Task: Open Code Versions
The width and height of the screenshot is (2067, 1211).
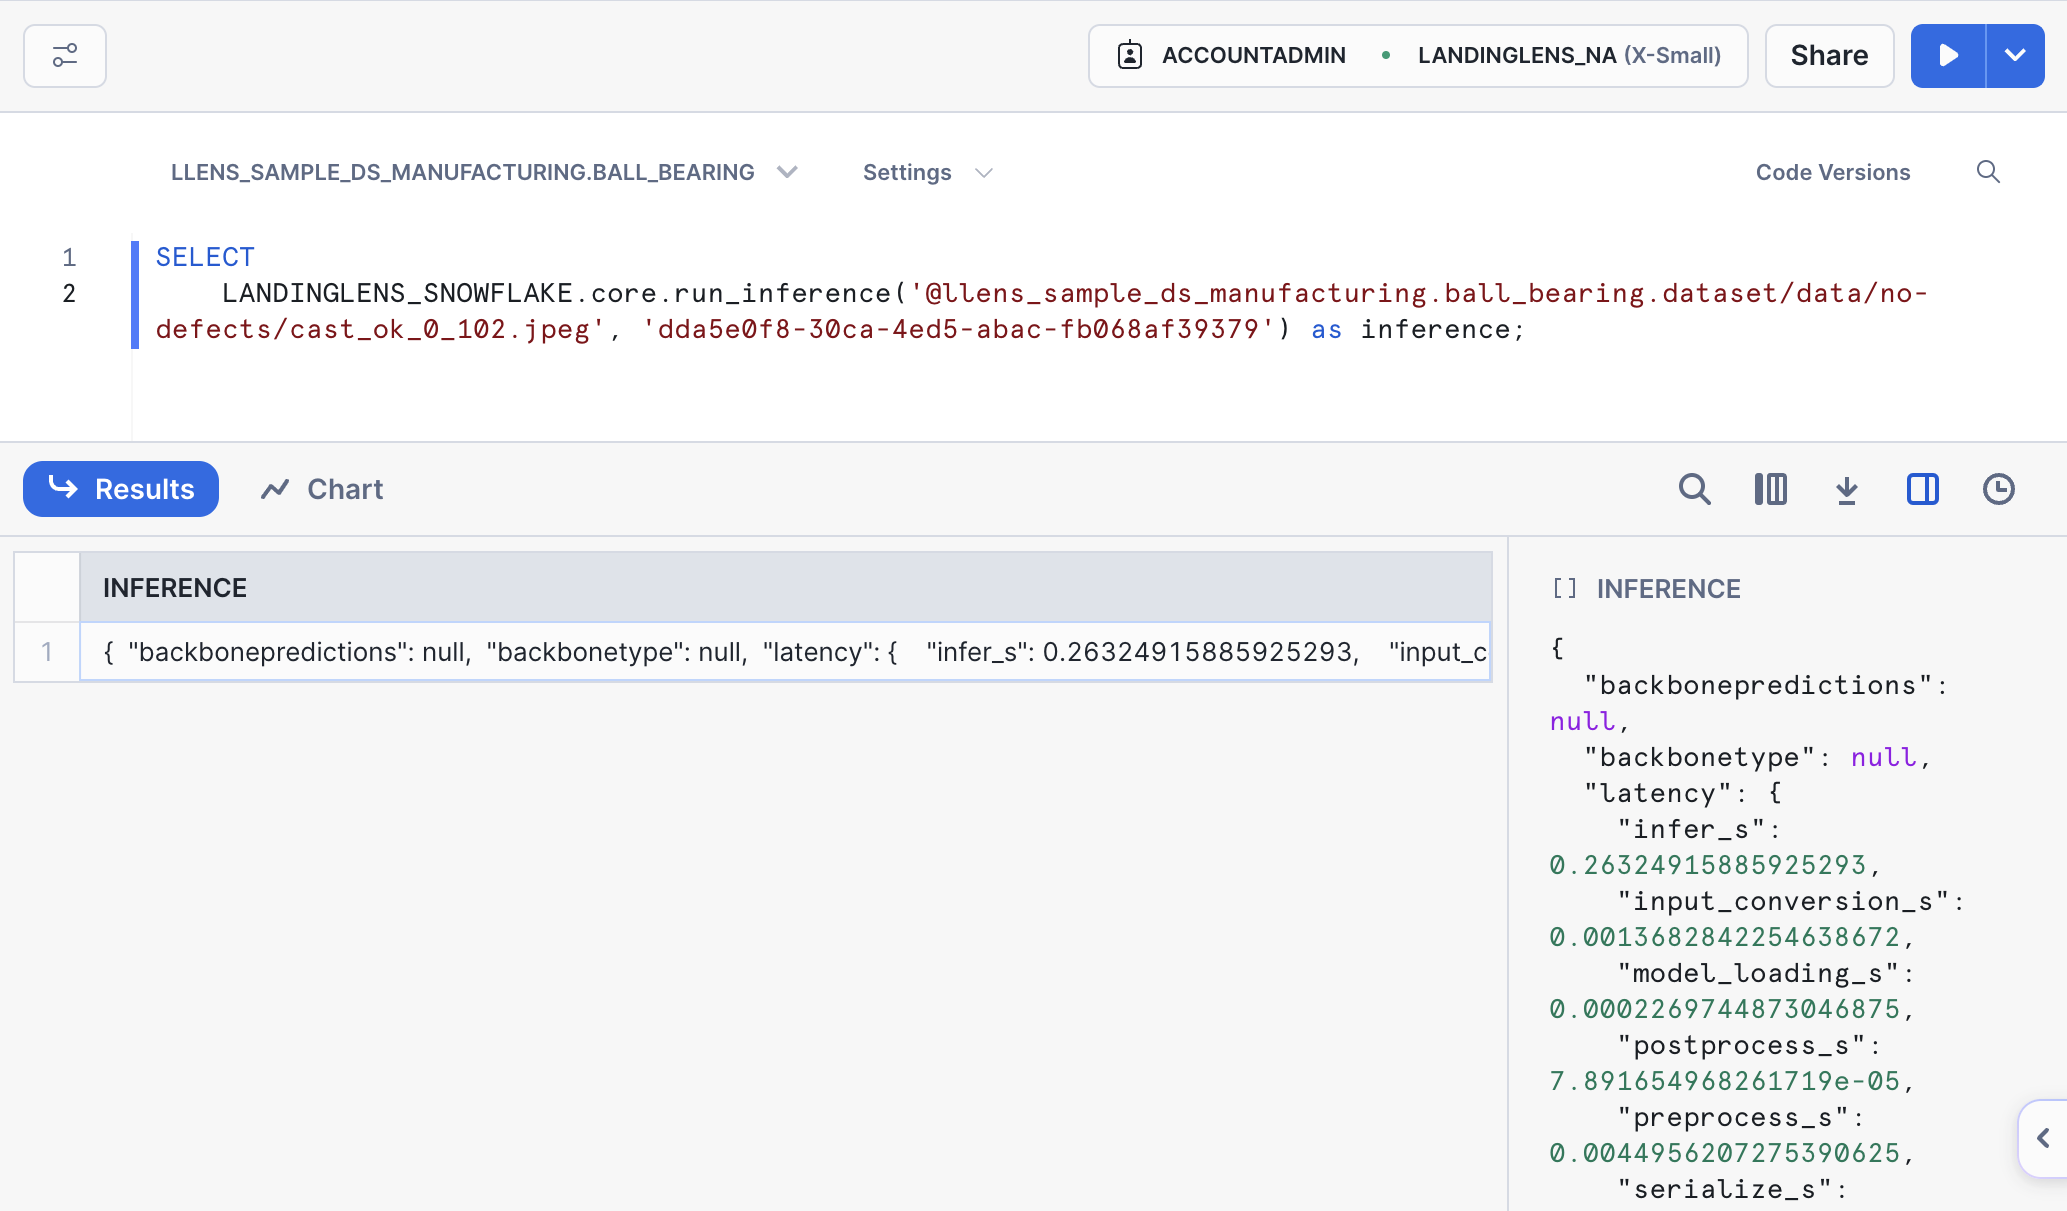Action: click(1832, 172)
